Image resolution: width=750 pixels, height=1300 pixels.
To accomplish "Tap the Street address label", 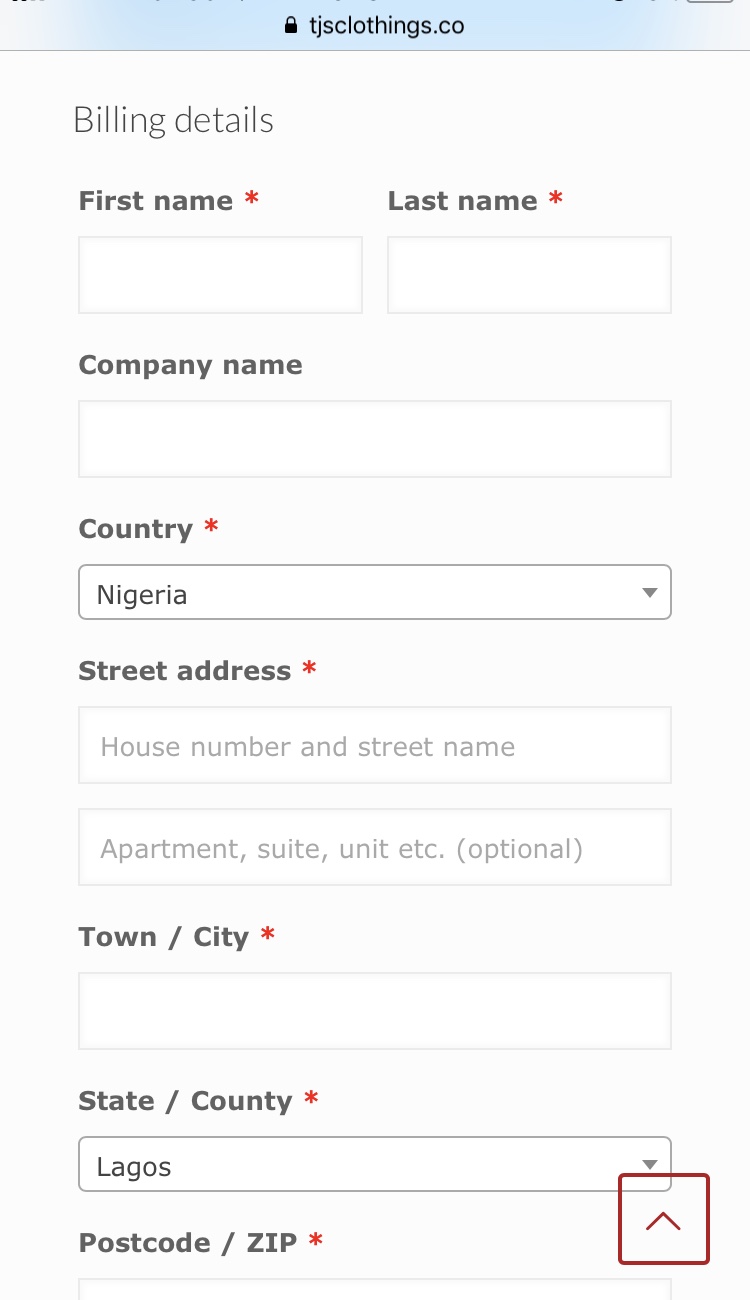I will coord(185,671).
